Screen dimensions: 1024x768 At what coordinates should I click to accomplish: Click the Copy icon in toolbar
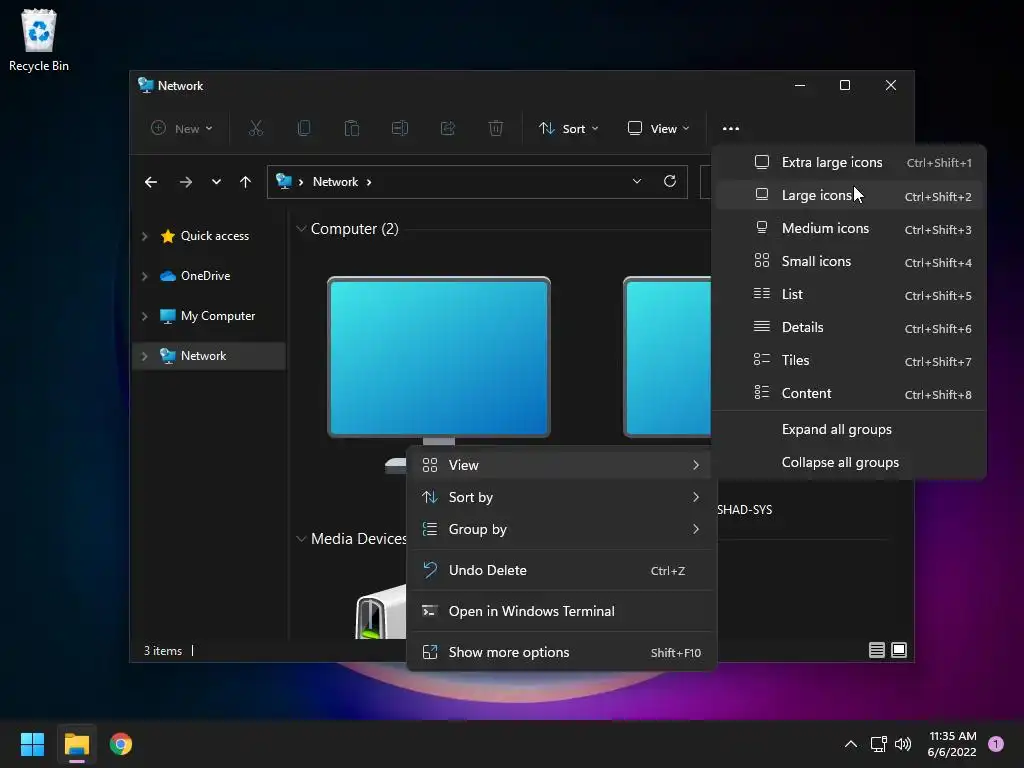[x=304, y=128]
